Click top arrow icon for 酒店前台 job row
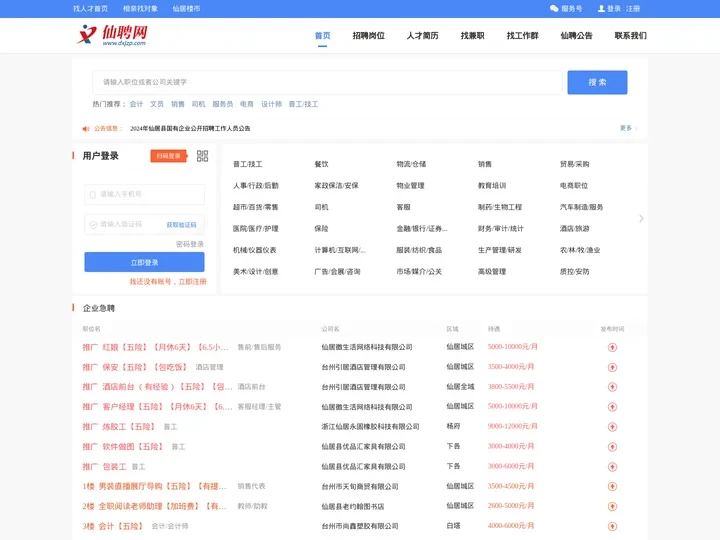 [612, 387]
